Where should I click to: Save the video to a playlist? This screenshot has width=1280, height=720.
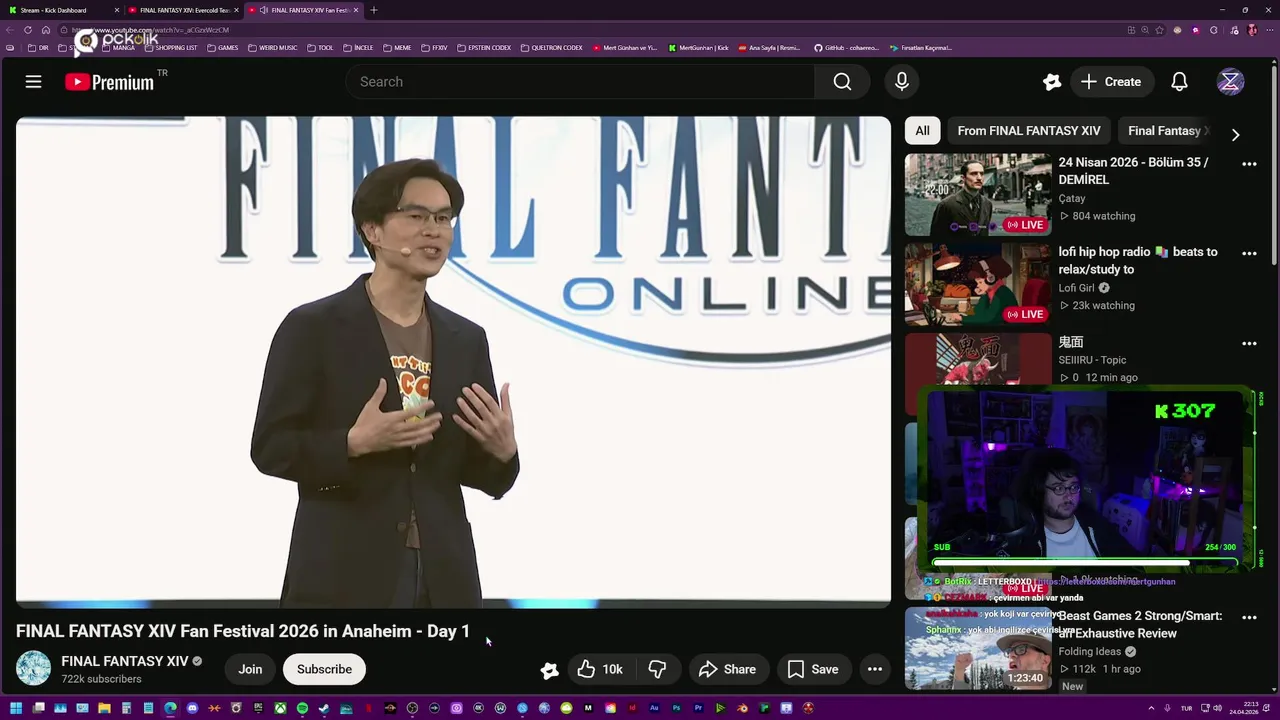point(813,669)
